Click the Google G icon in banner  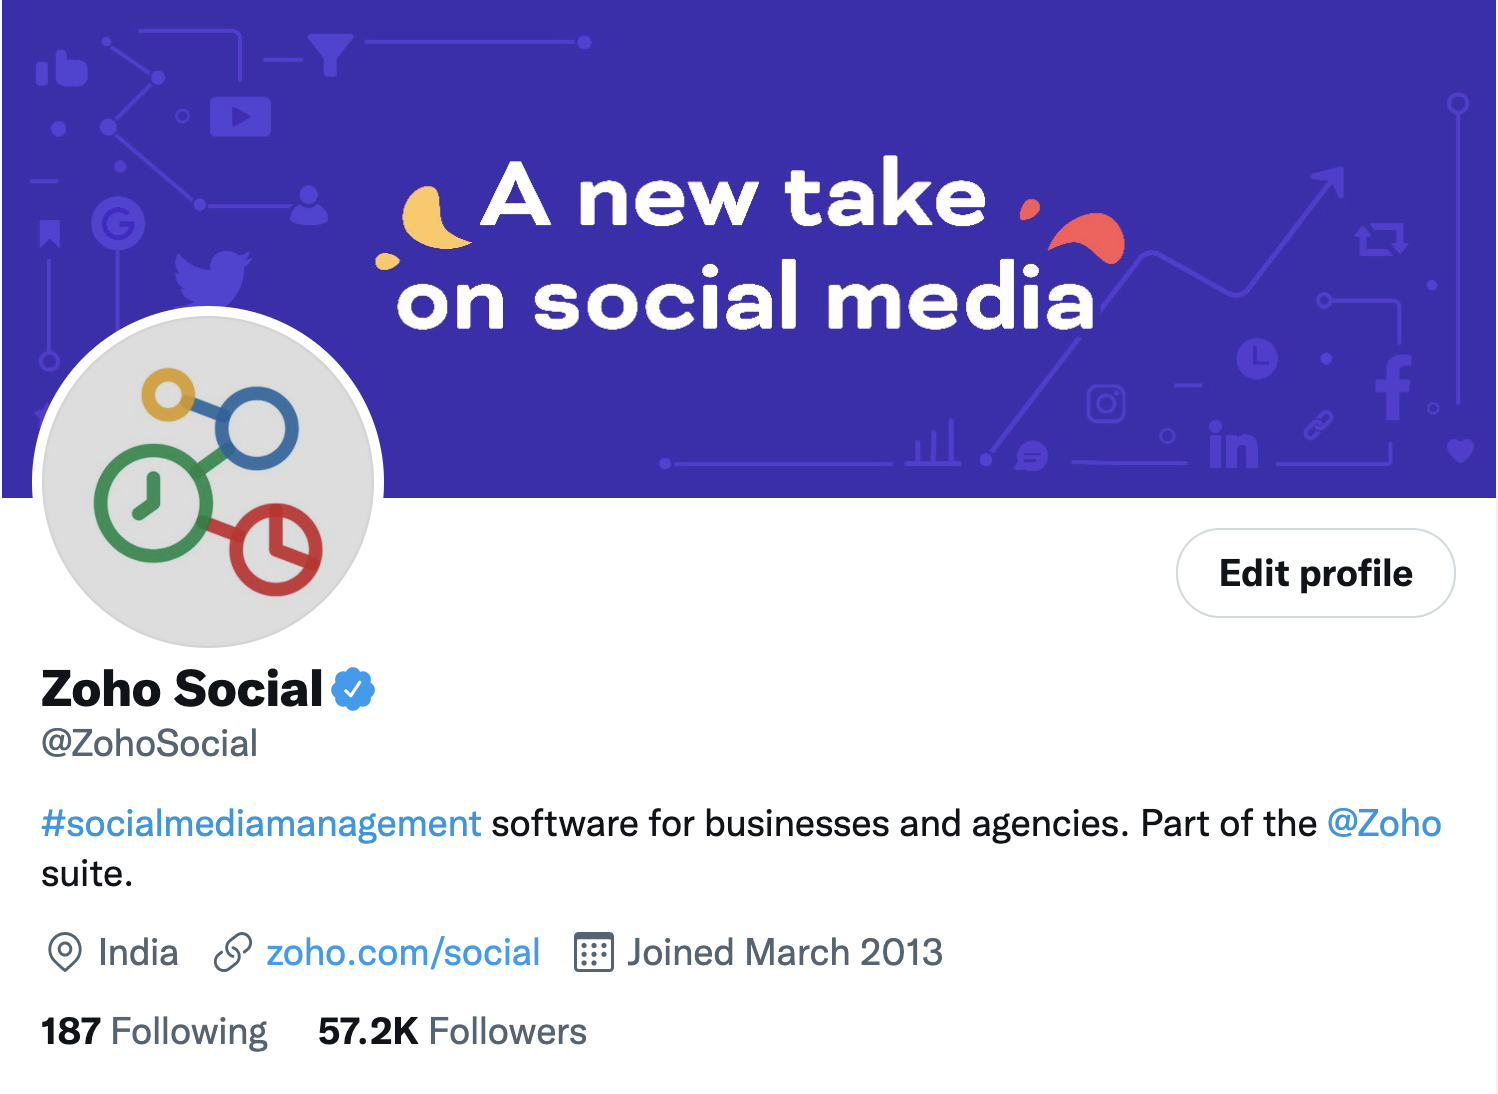(x=118, y=224)
